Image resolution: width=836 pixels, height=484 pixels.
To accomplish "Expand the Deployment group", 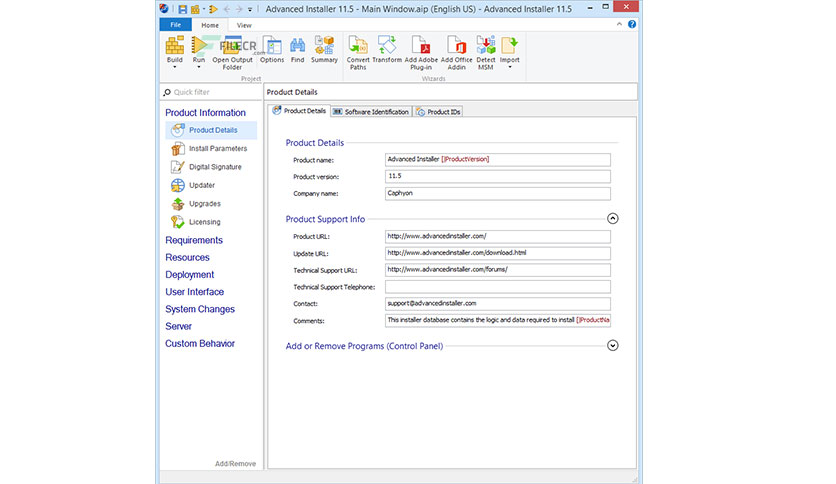I will (x=190, y=275).
